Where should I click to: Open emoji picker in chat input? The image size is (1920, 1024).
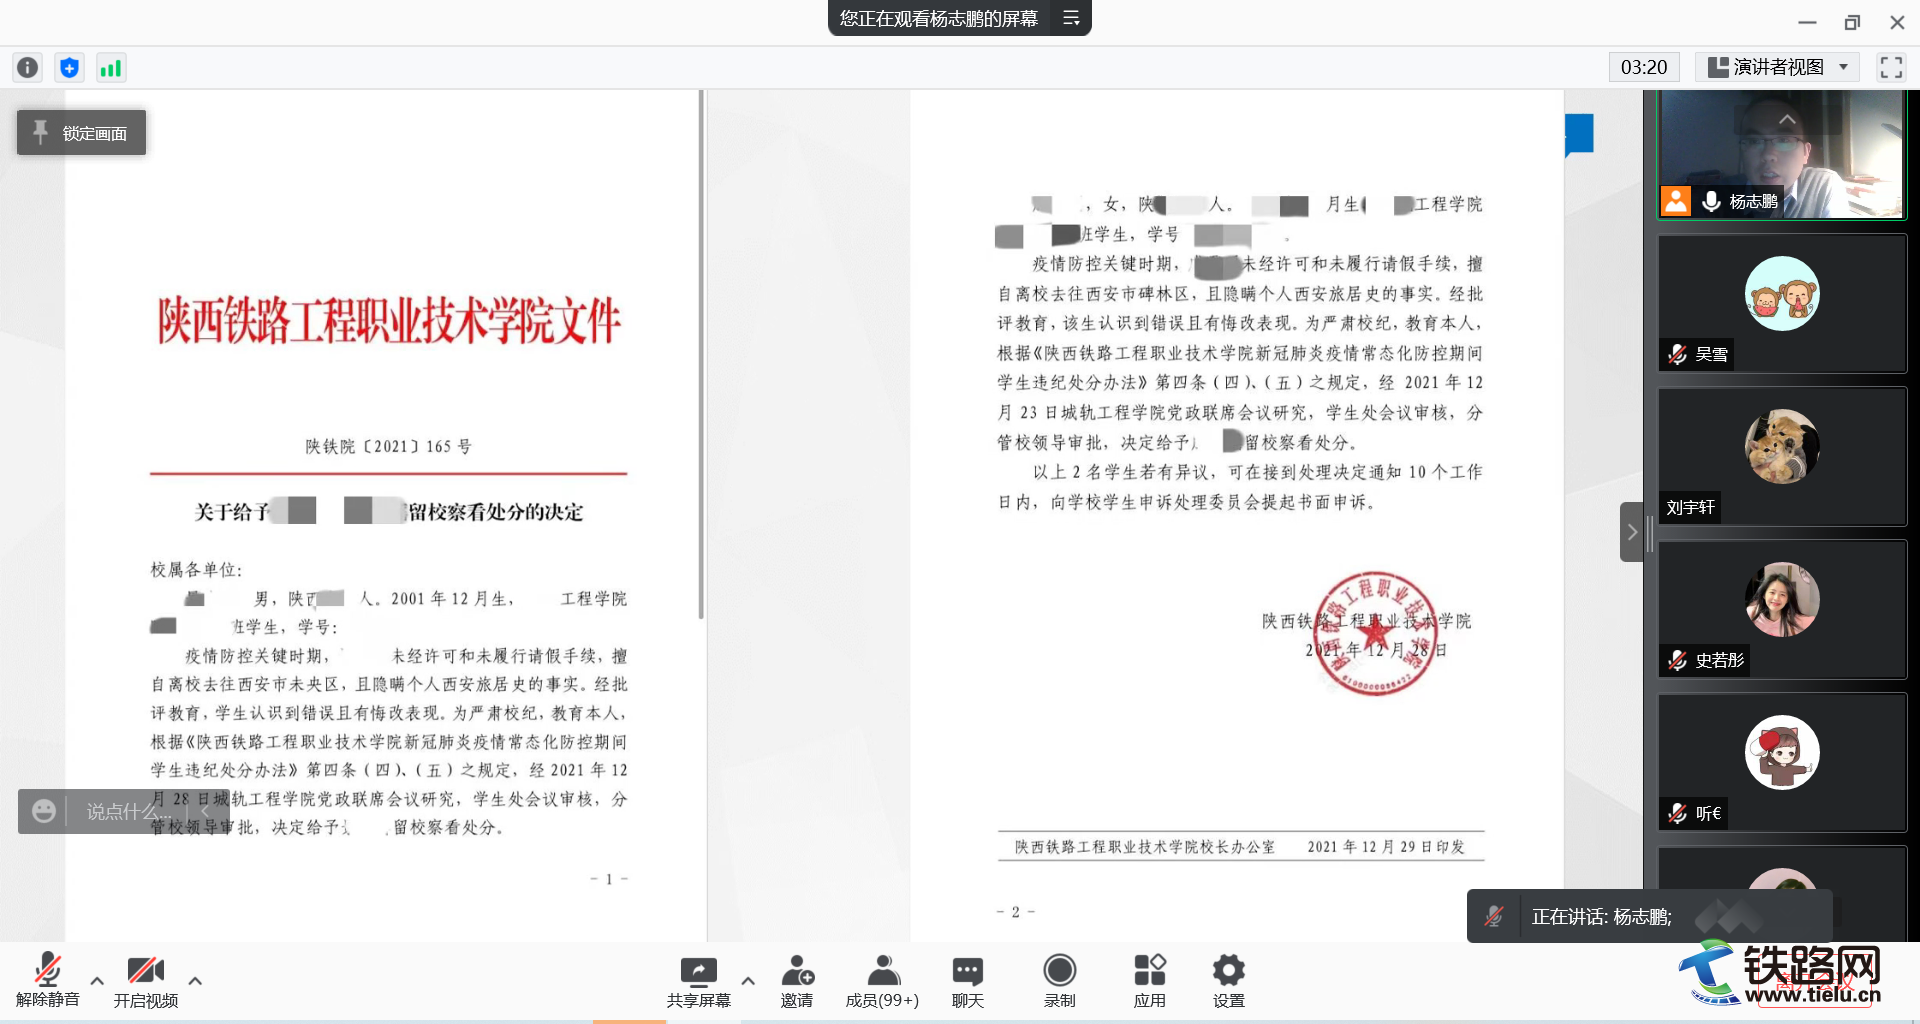(44, 811)
